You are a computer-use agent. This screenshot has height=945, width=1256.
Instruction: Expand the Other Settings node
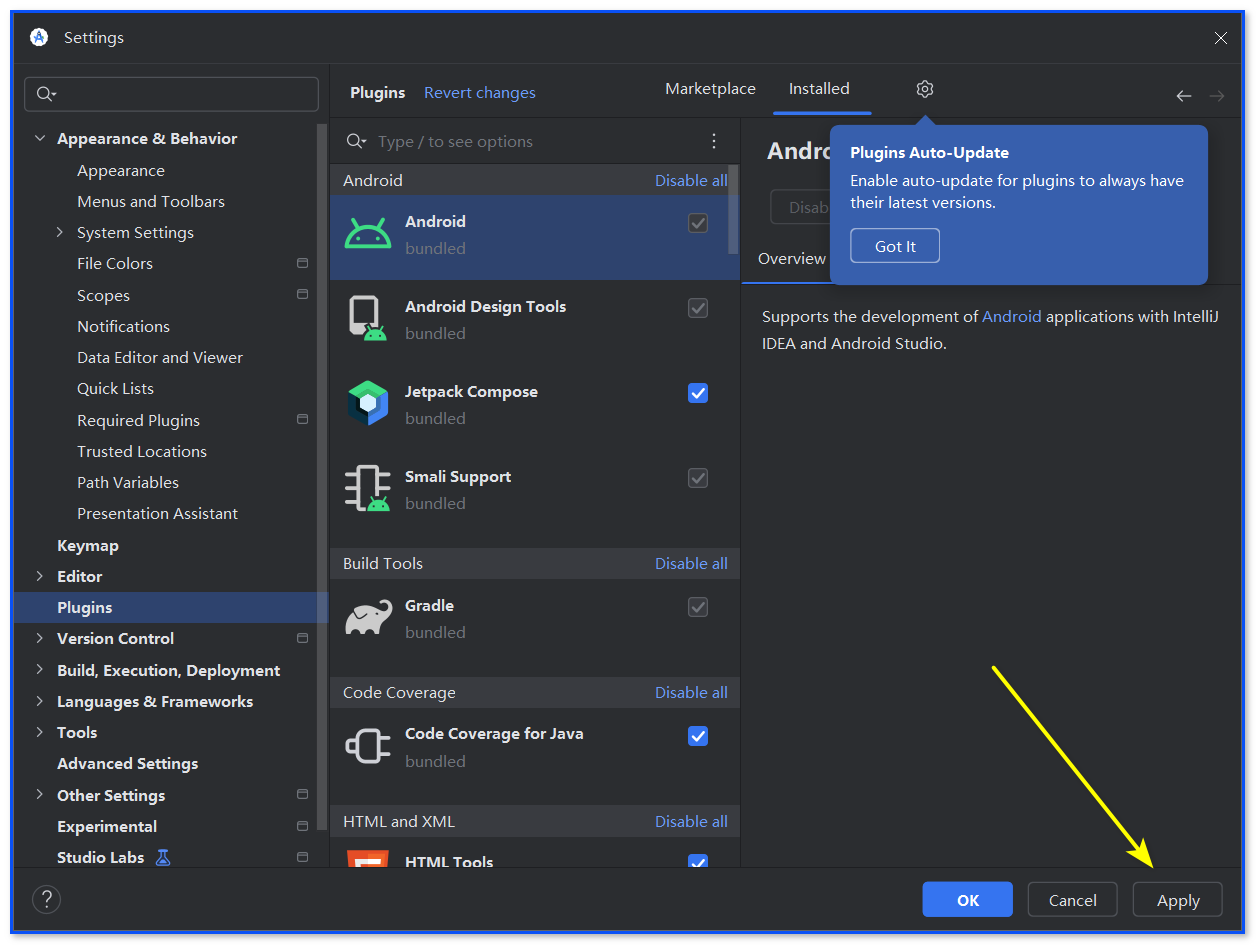click(40, 795)
